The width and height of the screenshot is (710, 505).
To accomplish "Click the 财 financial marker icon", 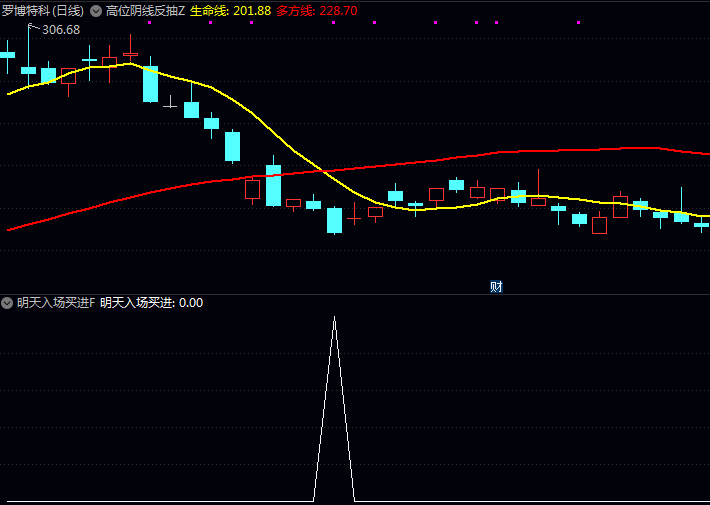I will [x=496, y=287].
